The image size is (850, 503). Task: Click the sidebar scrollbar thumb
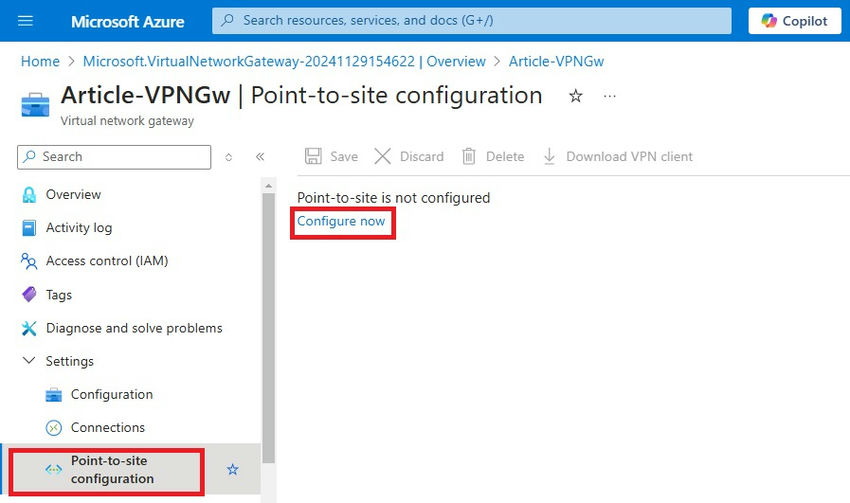click(268, 328)
